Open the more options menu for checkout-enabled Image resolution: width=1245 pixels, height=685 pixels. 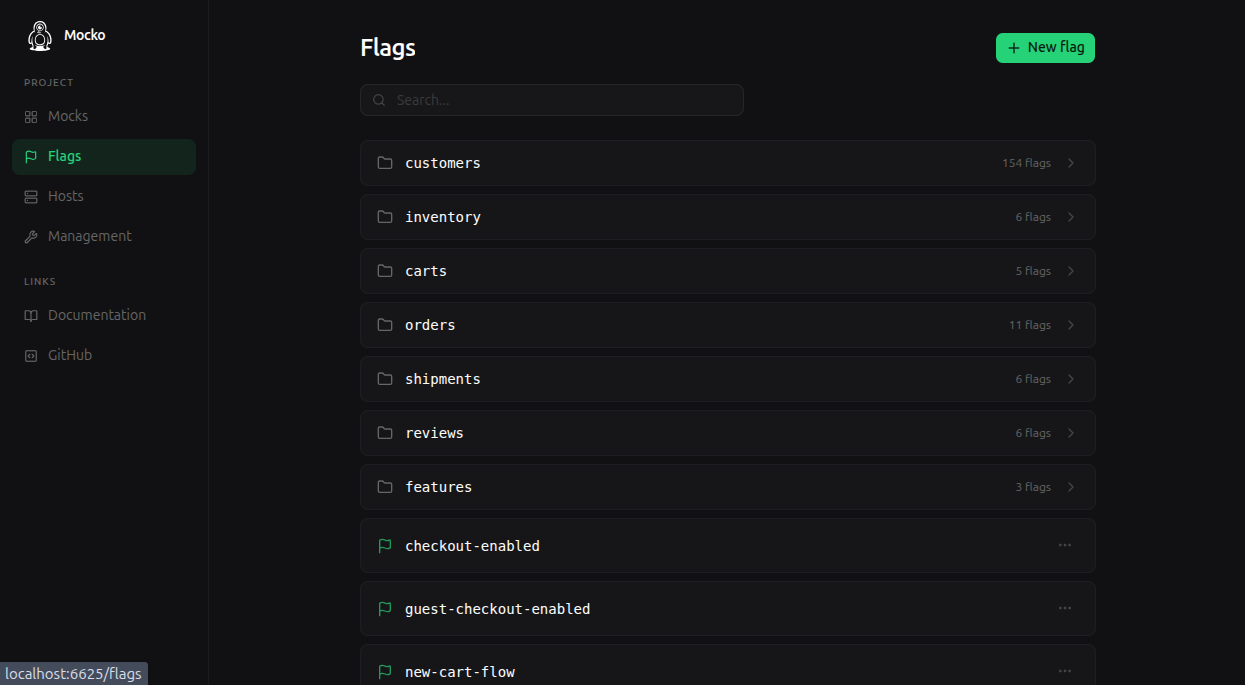(x=1065, y=545)
